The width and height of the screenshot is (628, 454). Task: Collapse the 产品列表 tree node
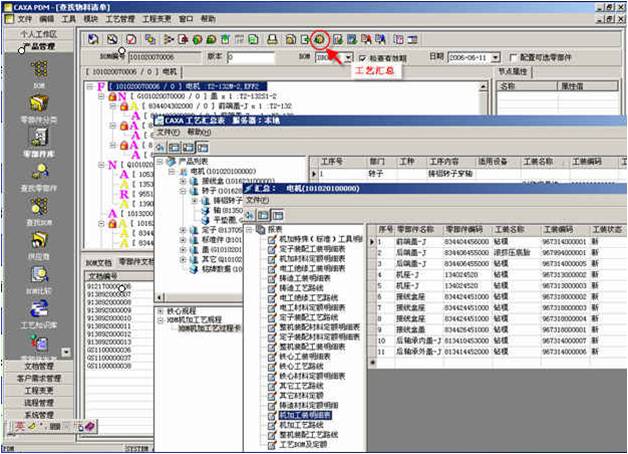[x=160, y=162]
